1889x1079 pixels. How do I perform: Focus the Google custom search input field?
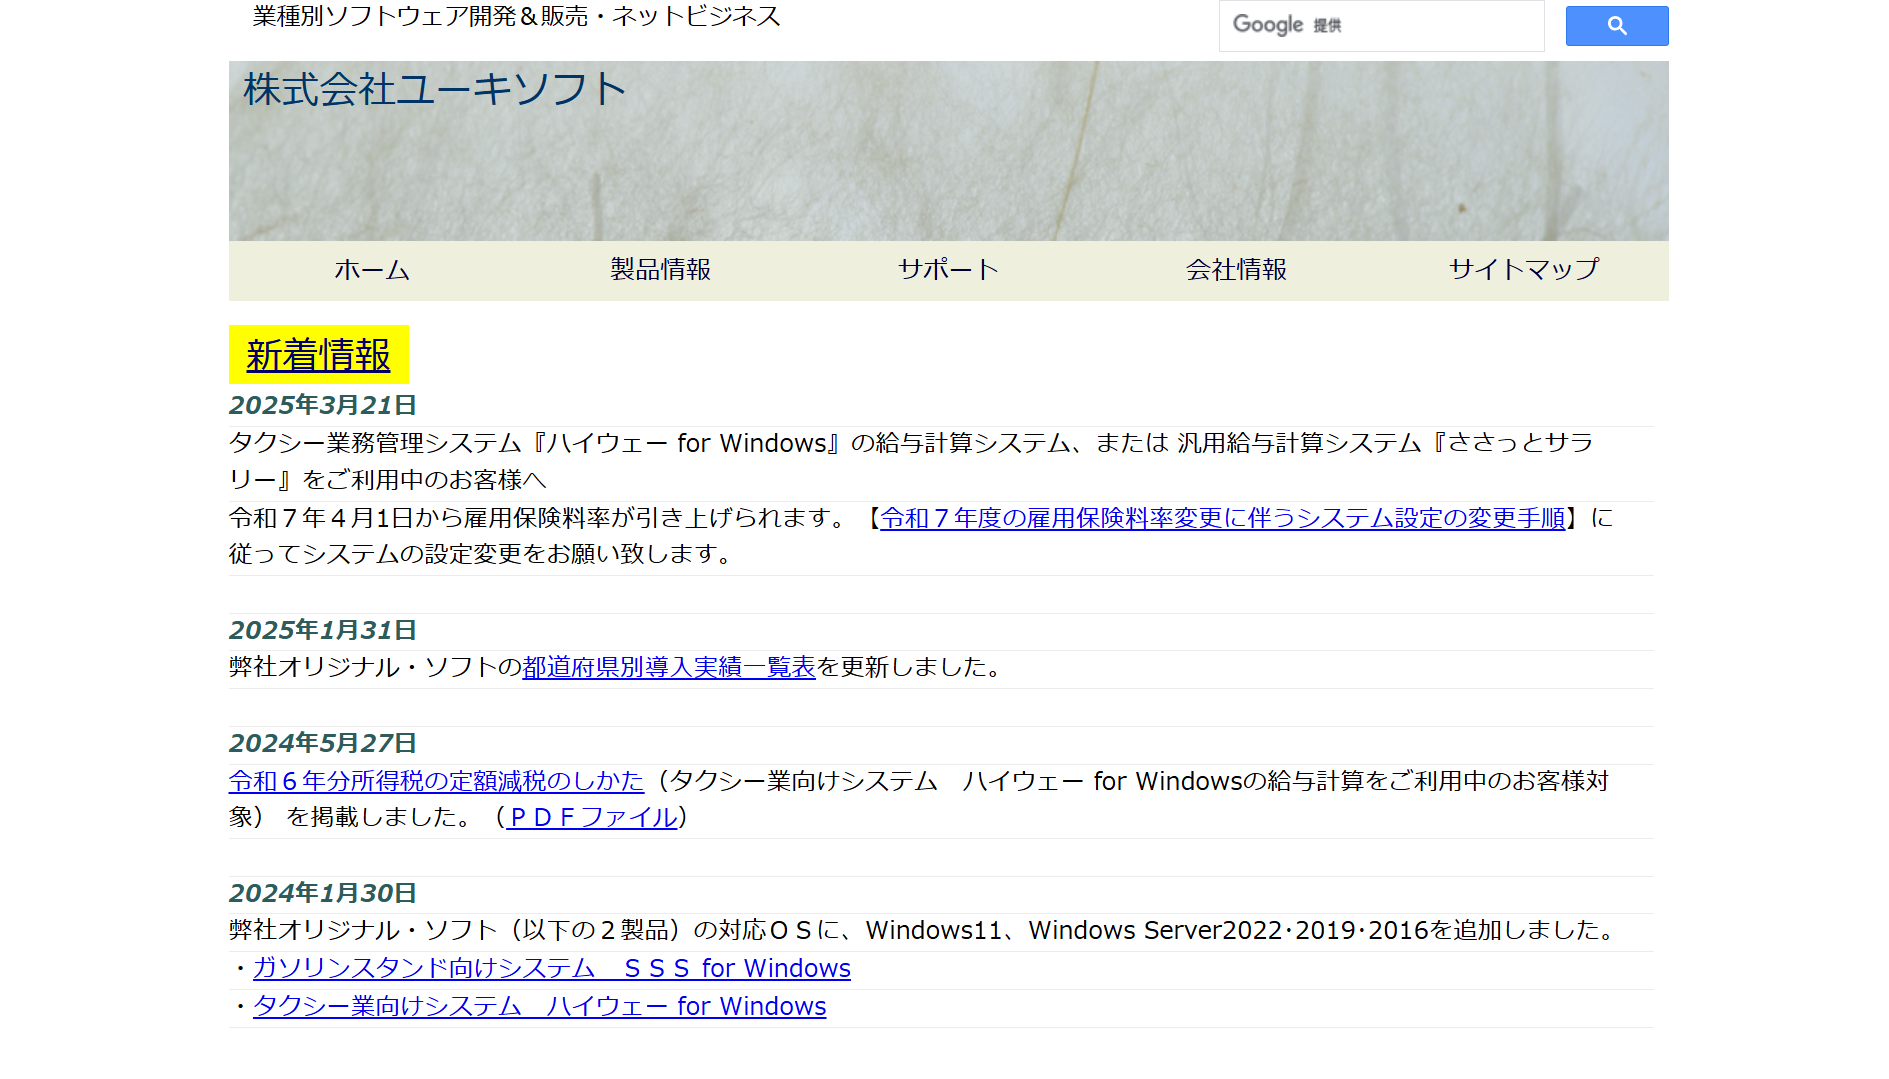click(x=1381, y=26)
